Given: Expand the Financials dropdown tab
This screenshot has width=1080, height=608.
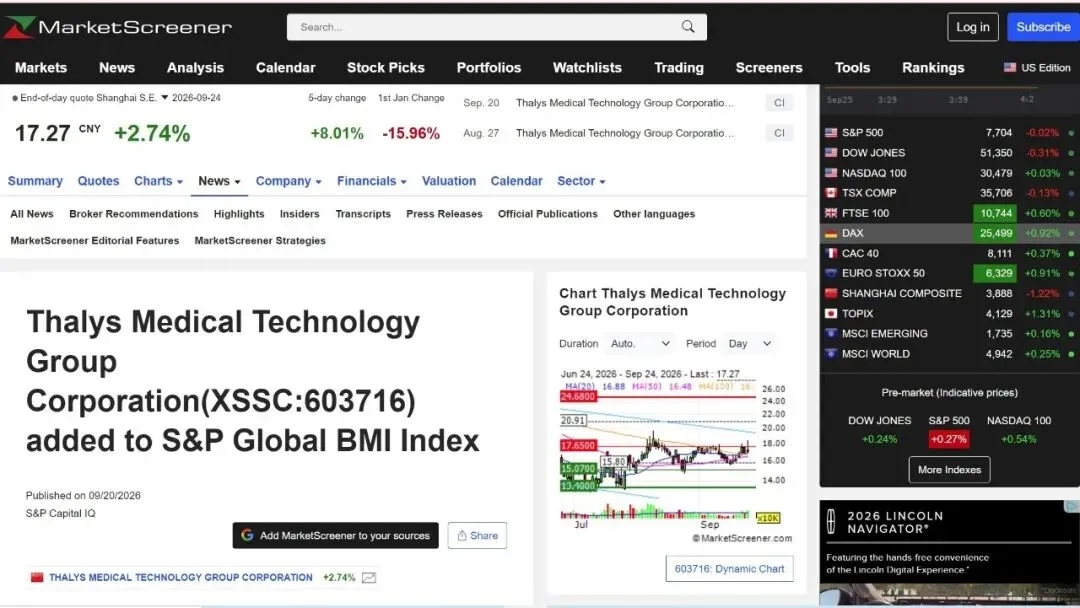Looking at the screenshot, I should pyautogui.click(x=372, y=181).
